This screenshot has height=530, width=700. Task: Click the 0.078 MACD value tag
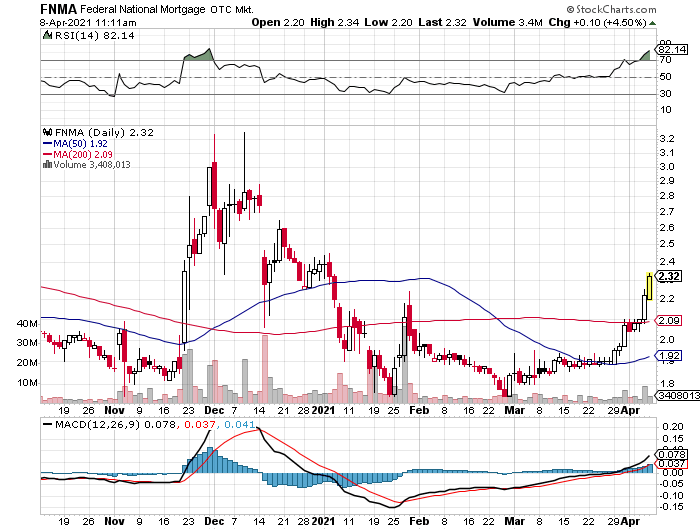(x=672, y=455)
